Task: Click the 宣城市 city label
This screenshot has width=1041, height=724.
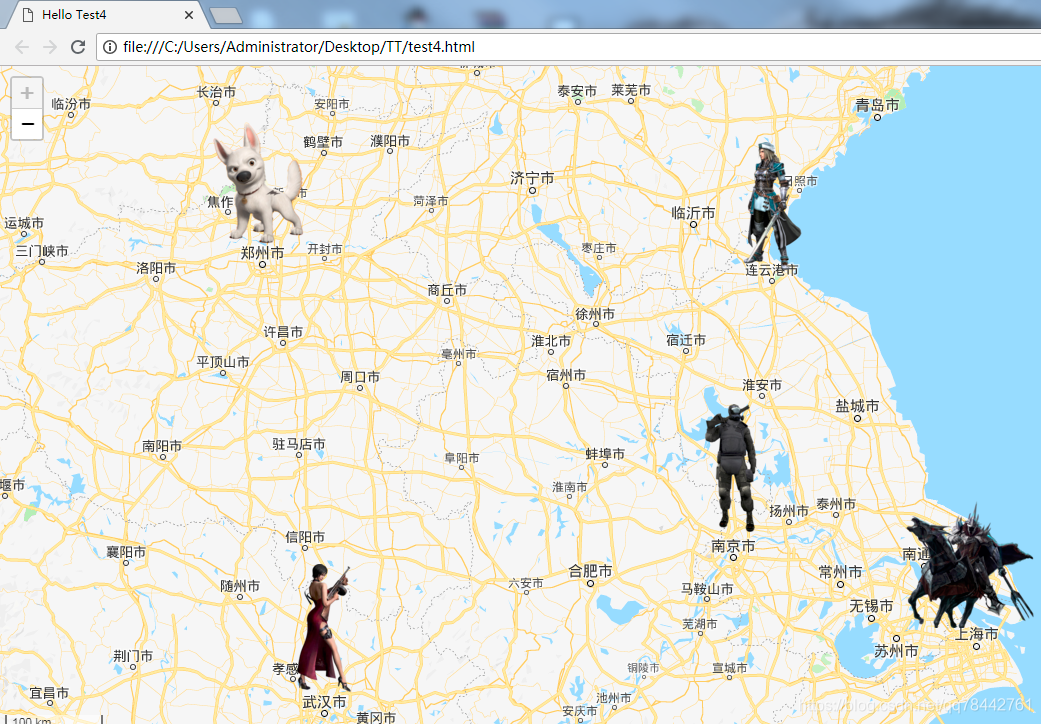Action: point(730,668)
